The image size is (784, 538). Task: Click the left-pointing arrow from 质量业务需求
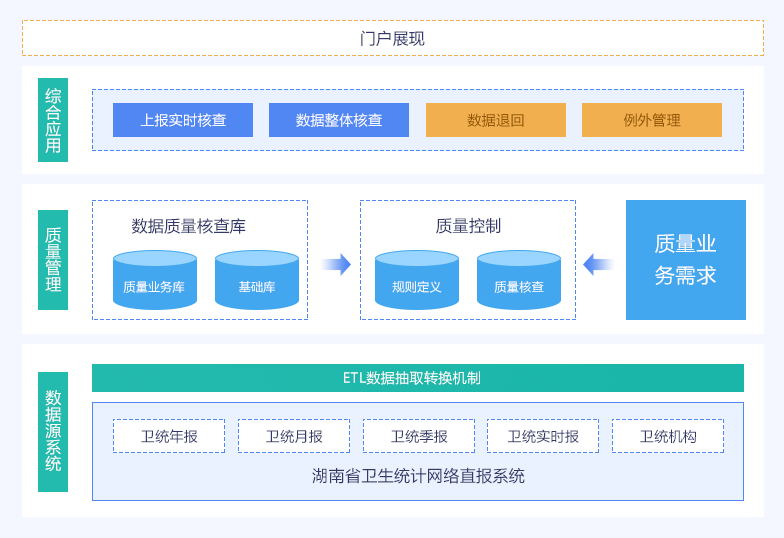(598, 264)
